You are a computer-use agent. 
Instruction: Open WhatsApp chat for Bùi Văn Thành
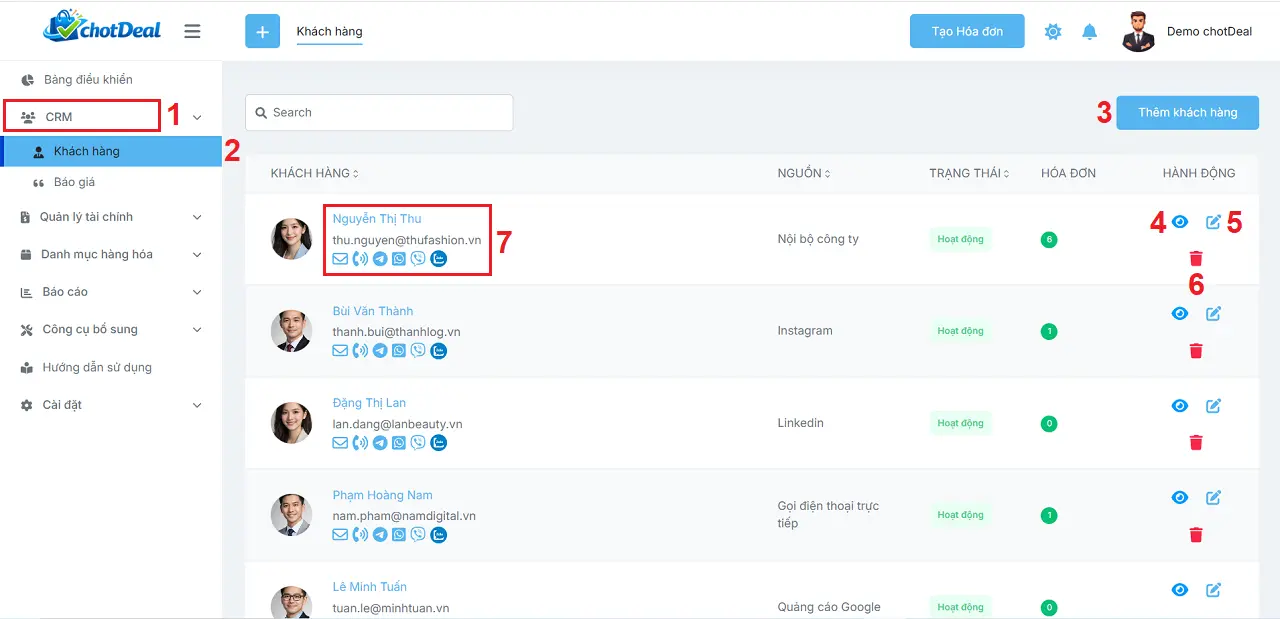399,351
